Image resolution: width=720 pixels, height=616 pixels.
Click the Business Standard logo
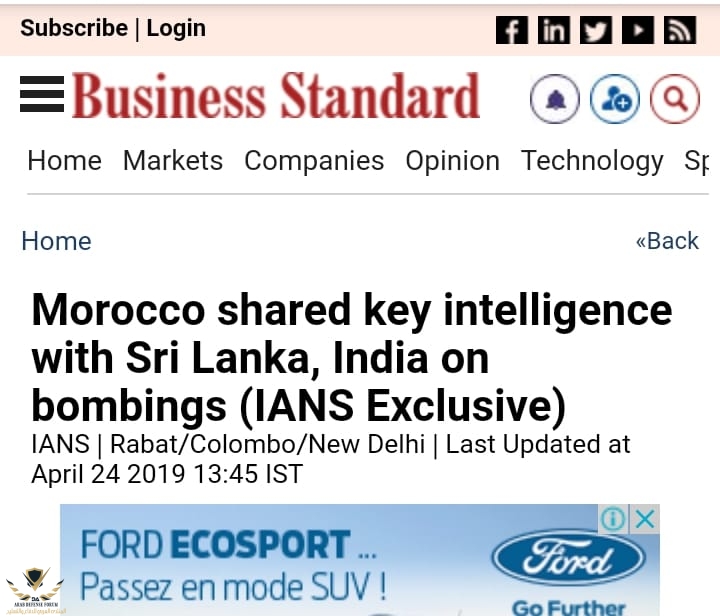(276, 95)
